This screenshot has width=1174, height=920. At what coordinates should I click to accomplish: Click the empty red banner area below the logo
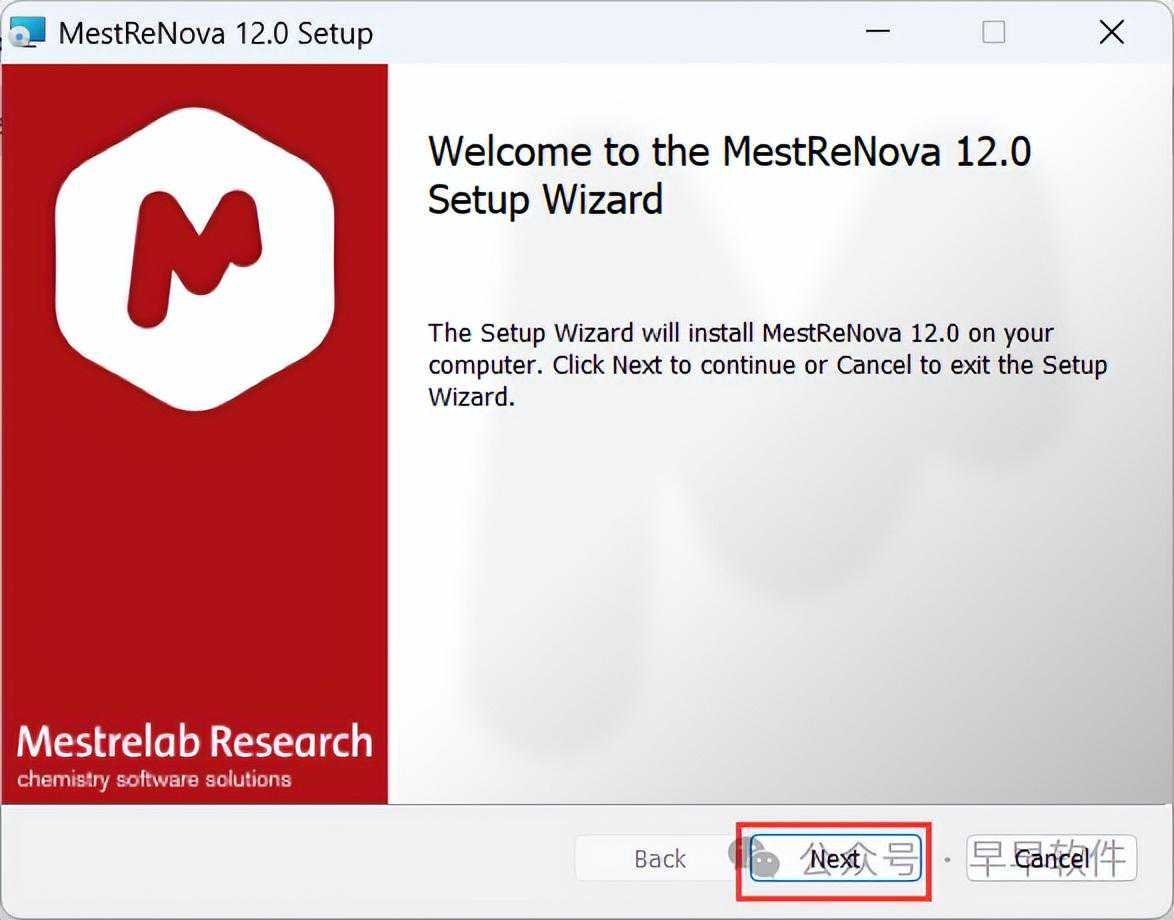[193, 560]
